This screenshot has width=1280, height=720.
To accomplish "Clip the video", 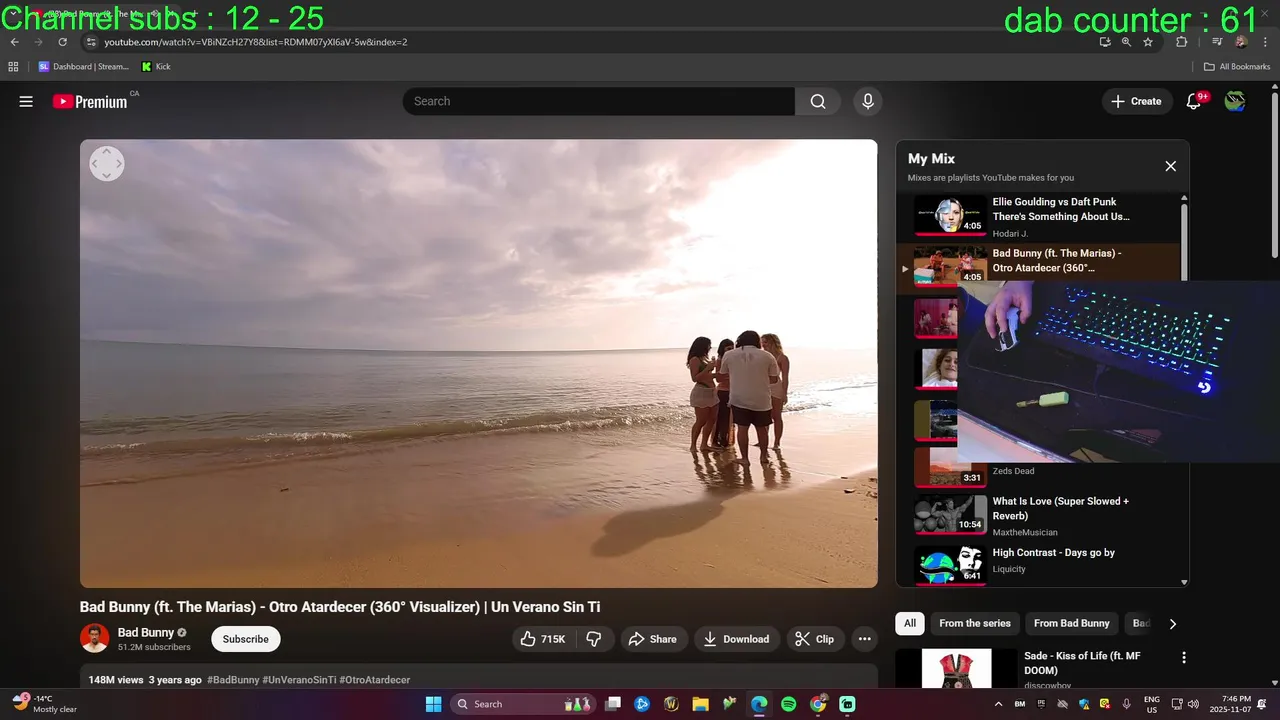I will coord(815,639).
